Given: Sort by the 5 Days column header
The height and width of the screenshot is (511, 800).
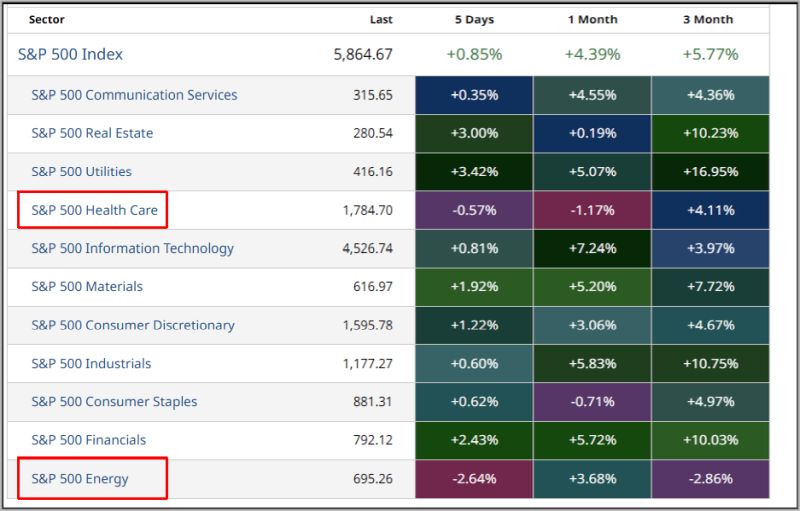Looking at the screenshot, I should 474,19.
